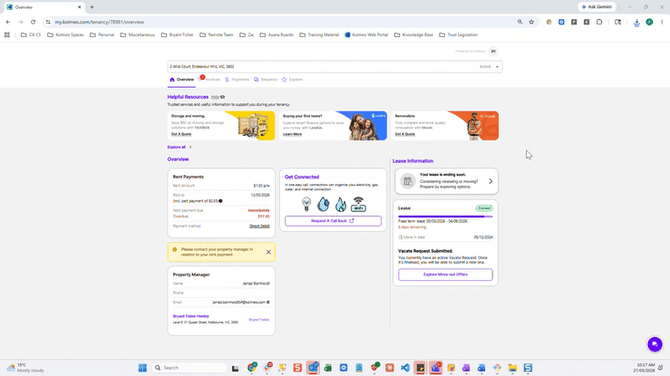Open the Bryant Fisher Hanley agency link
The image size is (670, 376).
[191, 316]
